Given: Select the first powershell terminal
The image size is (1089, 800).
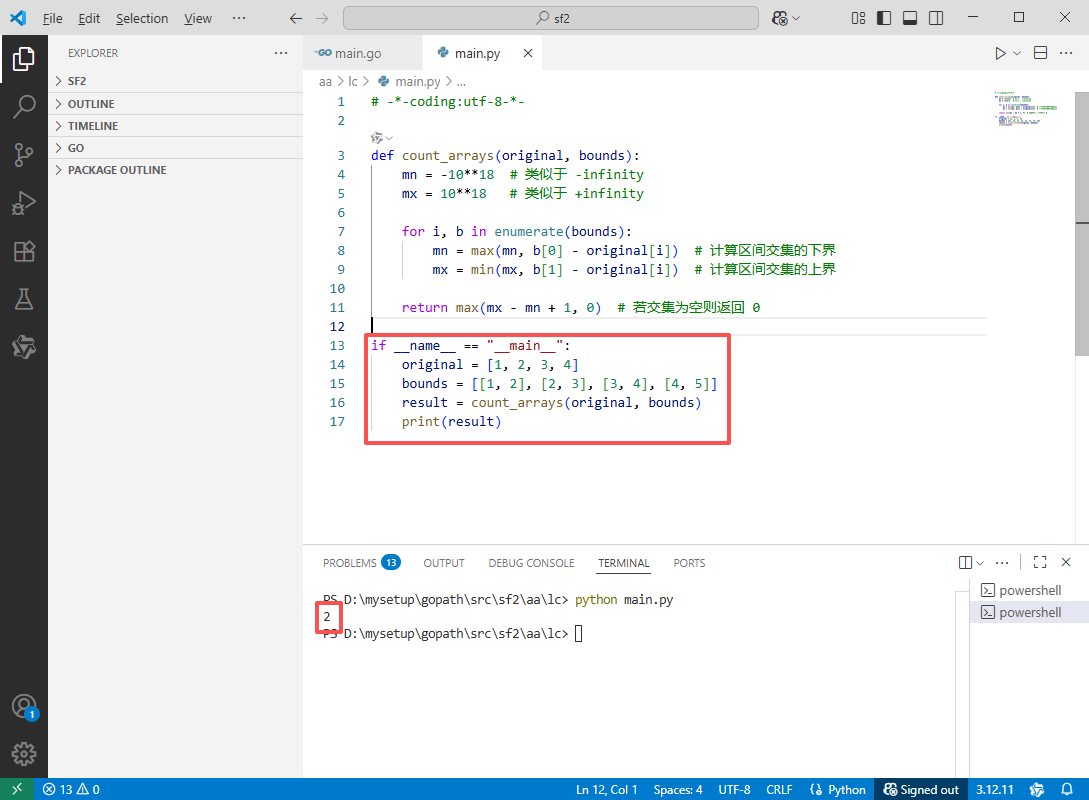Looking at the screenshot, I should (x=1029, y=590).
